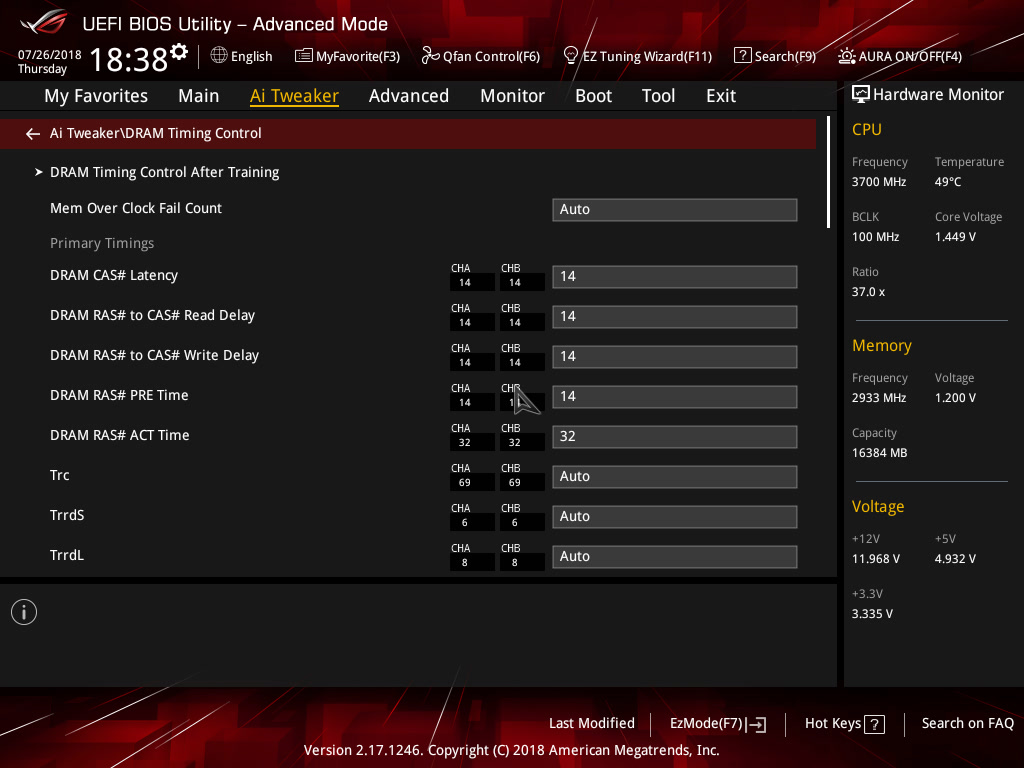Viewport: 1024px width, 768px height.
Task: Select RAS# to CAS# Write Delay field
Action: coord(675,357)
